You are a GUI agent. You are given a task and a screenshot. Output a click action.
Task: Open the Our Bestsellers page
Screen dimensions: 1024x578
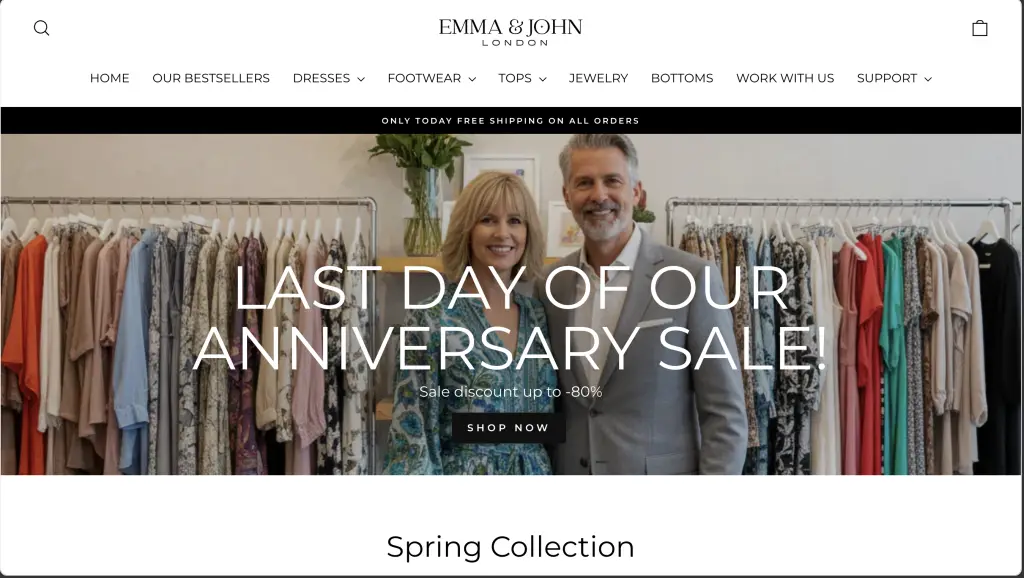(x=211, y=78)
